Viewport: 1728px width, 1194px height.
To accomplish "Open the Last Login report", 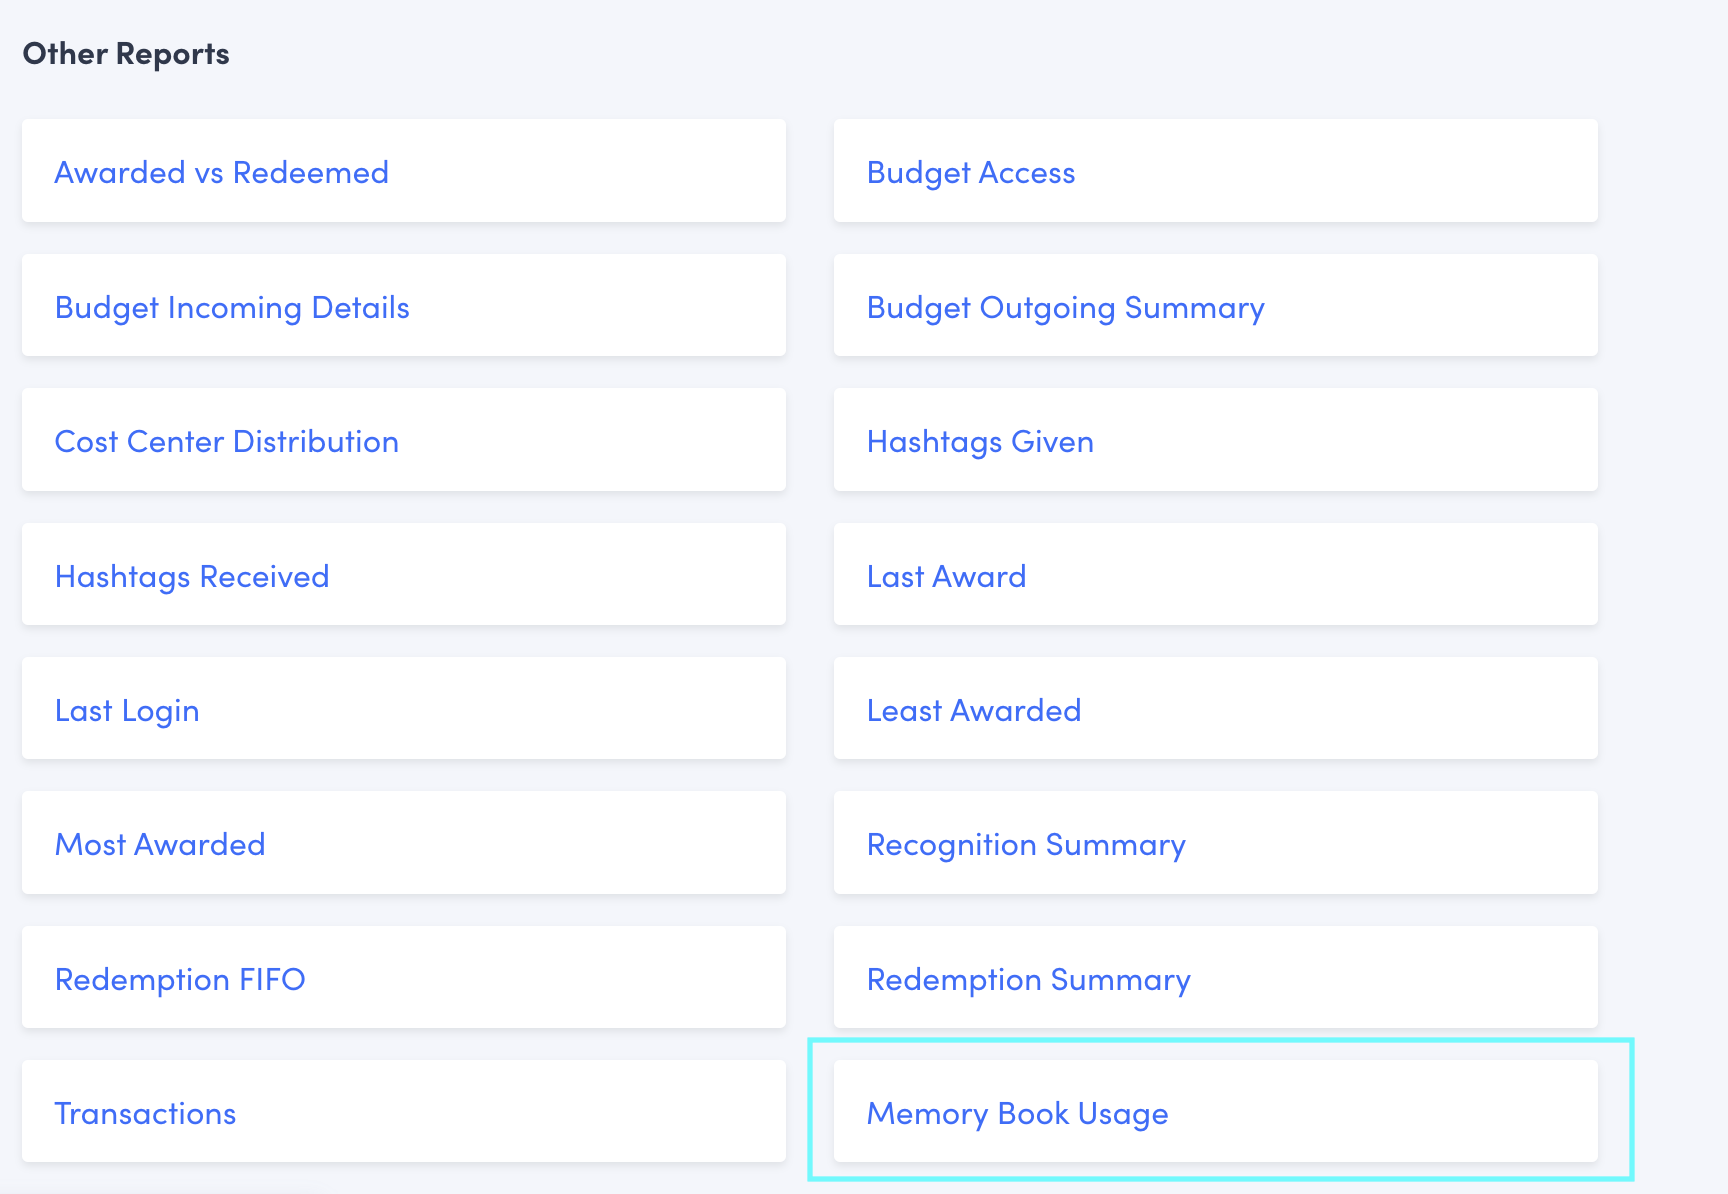I will click(x=127, y=711).
